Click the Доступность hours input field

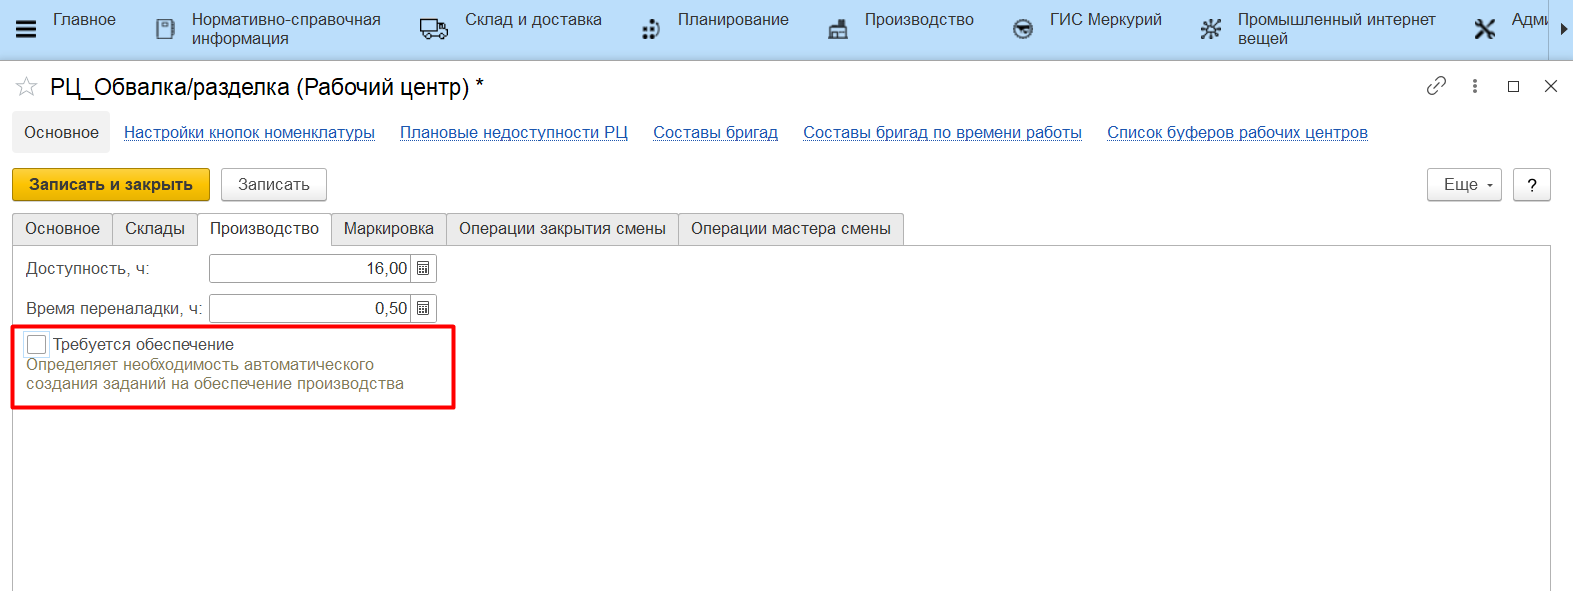point(310,268)
